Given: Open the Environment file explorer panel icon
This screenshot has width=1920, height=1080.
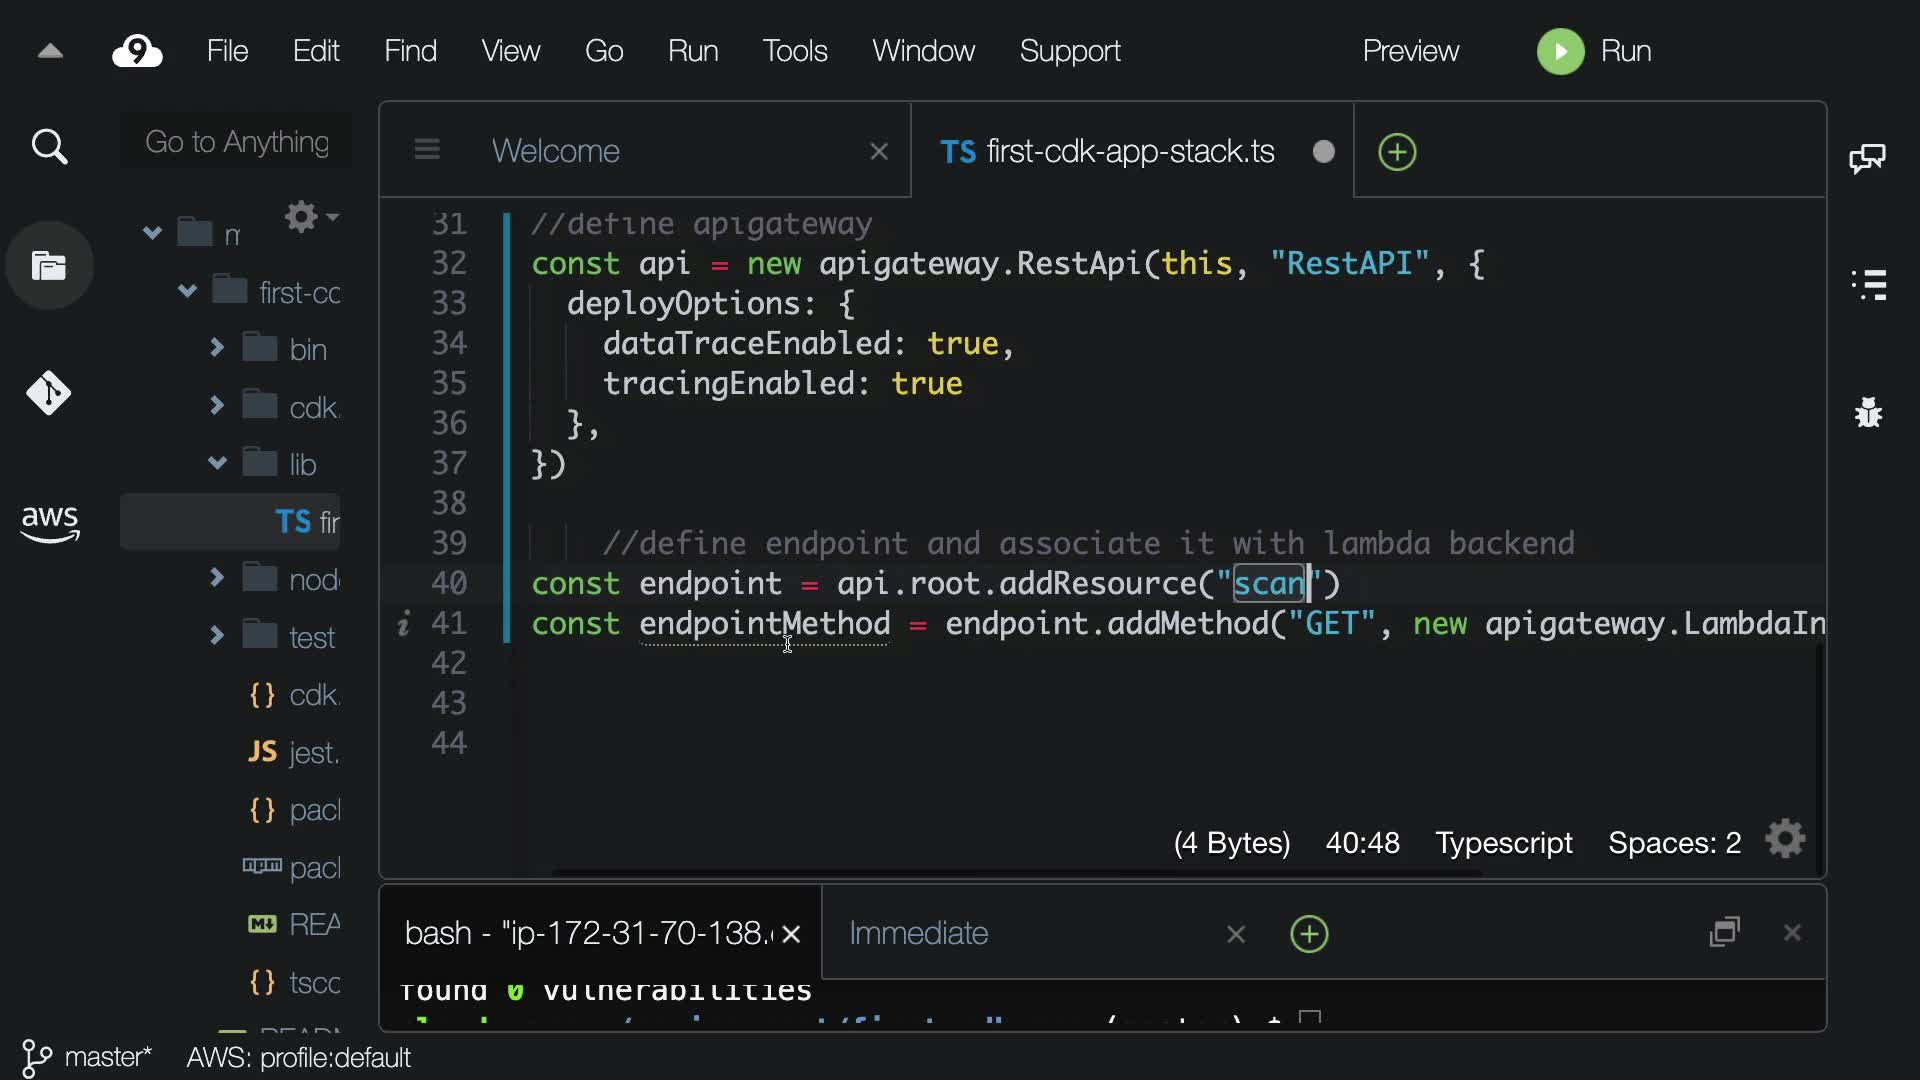Looking at the screenshot, I should pyautogui.click(x=49, y=266).
